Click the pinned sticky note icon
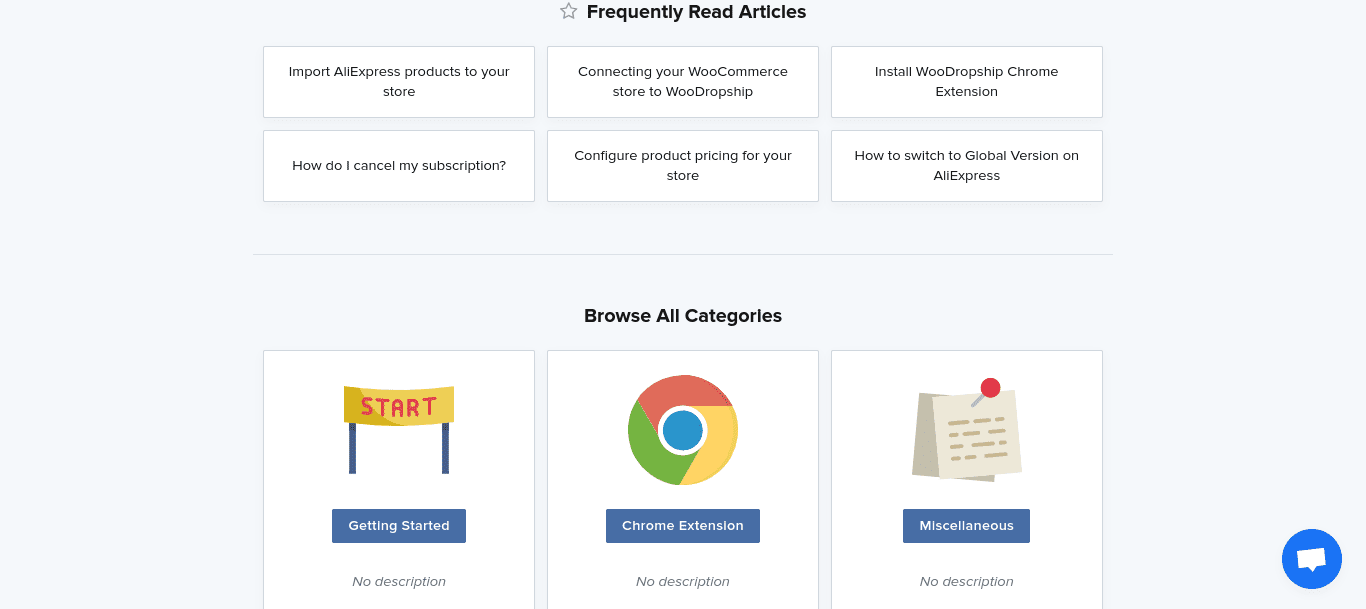This screenshot has height=609, width=1366. pos(967,430)
